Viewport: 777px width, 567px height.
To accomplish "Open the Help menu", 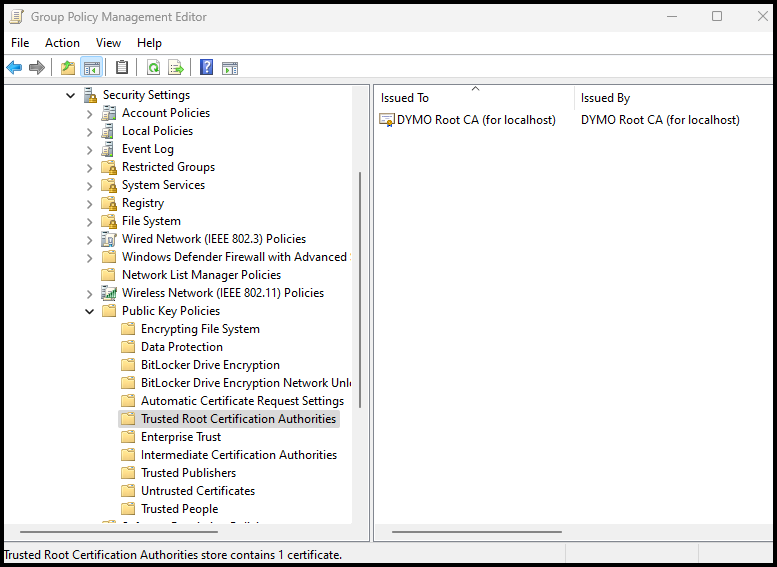I will pyautogui.click(x=149, y=43).
